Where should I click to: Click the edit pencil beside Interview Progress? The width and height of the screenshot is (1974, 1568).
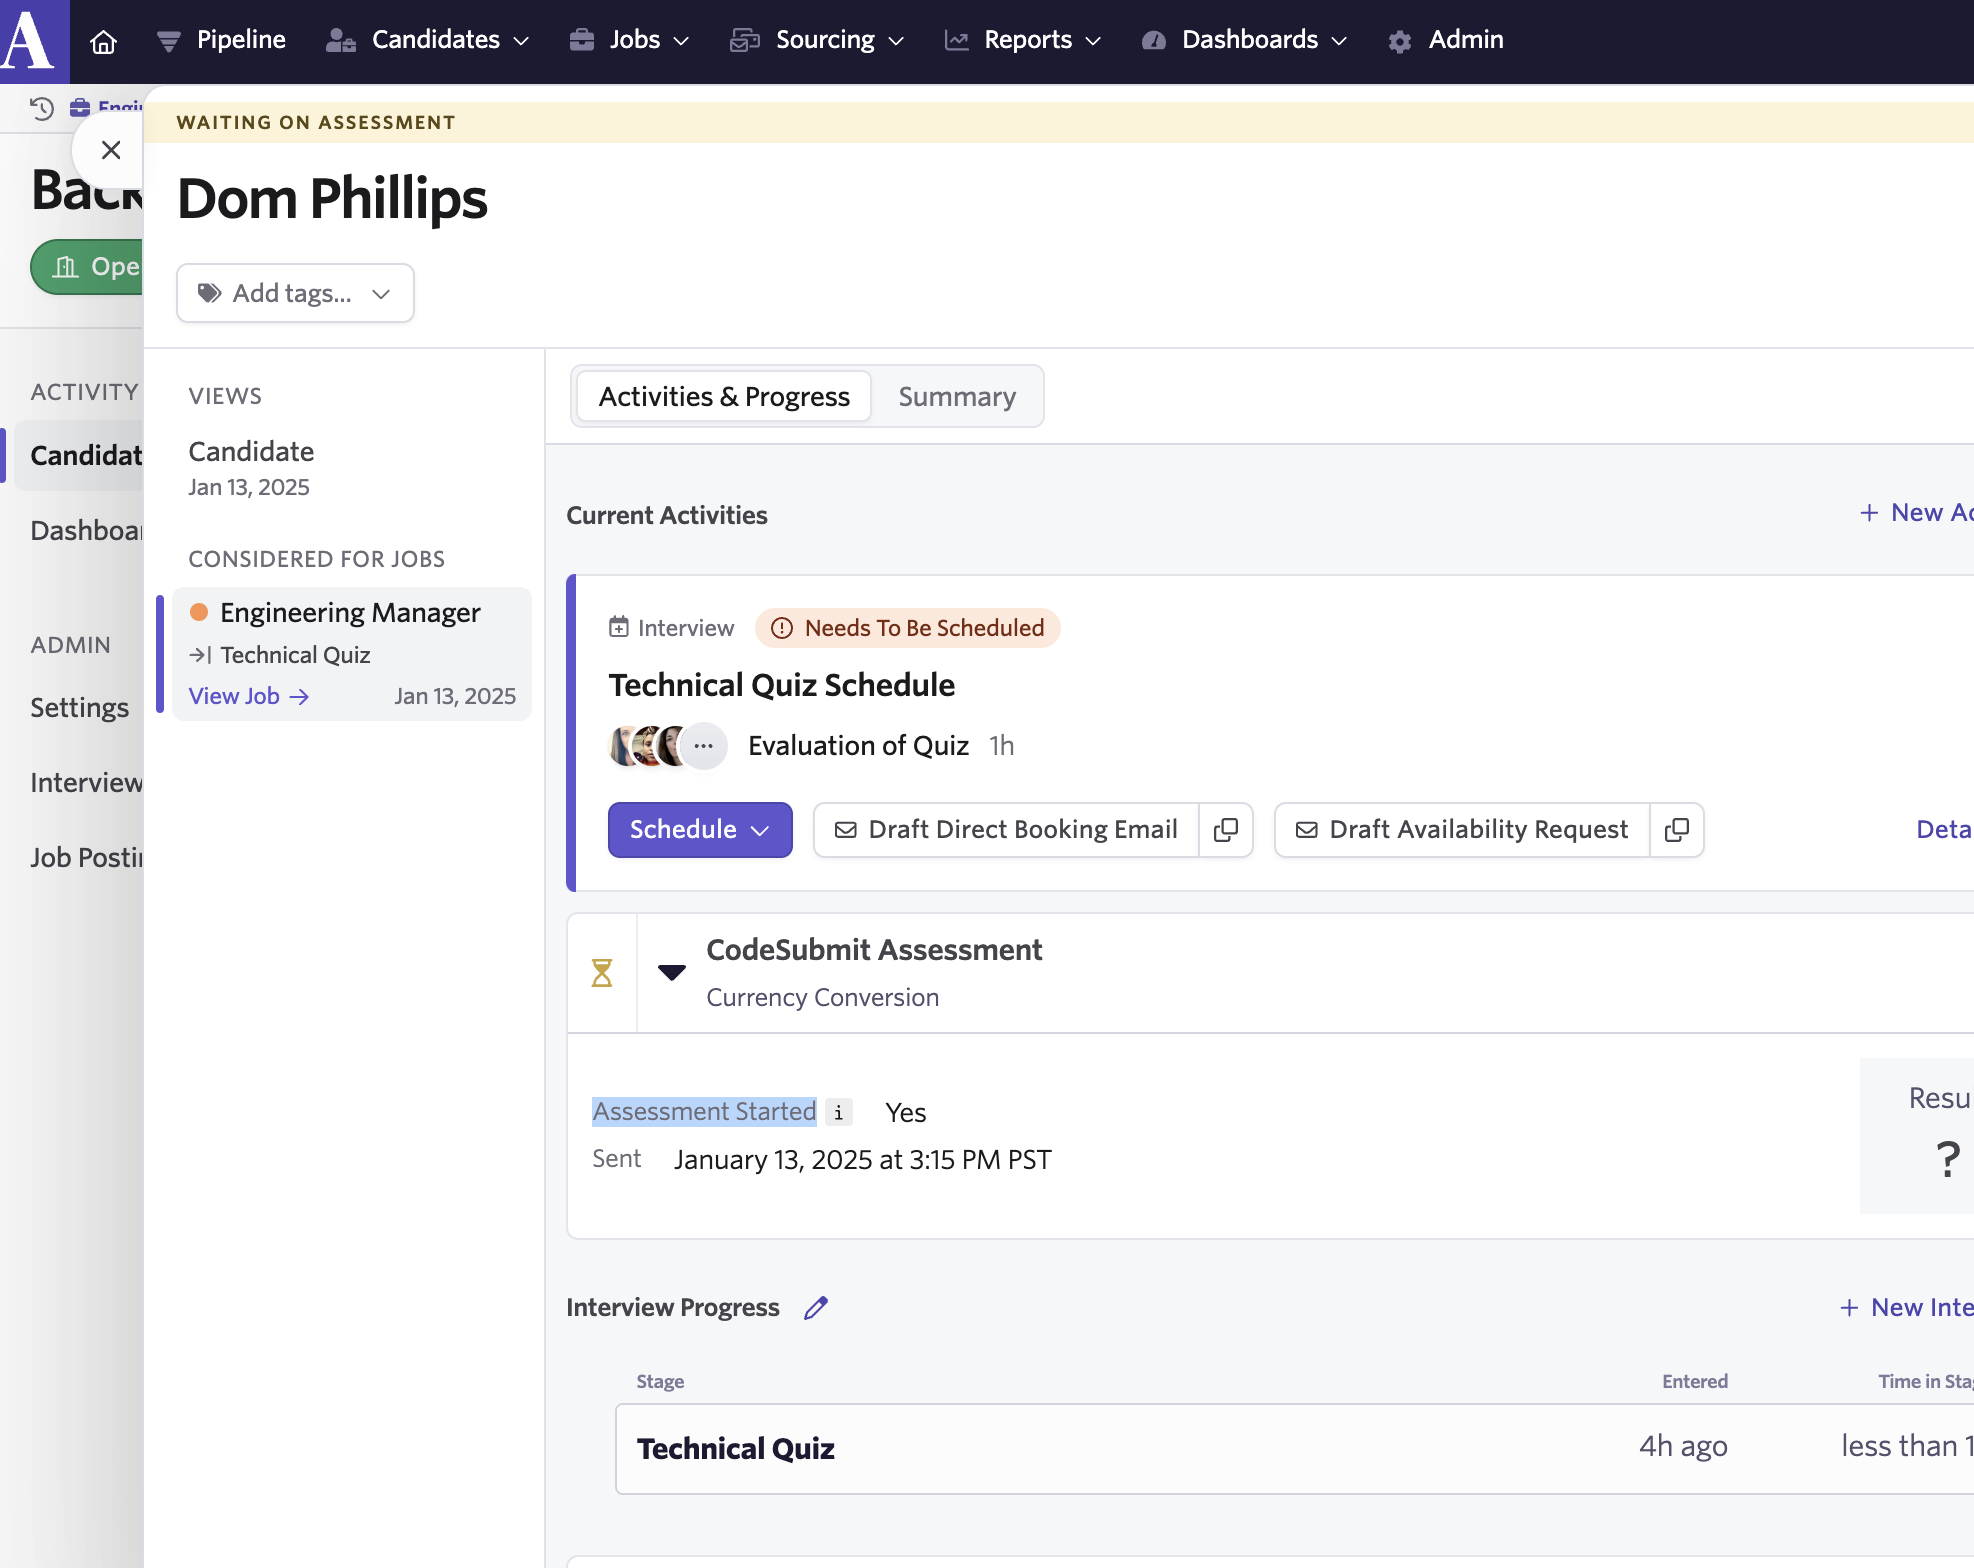pos(816,1308)
